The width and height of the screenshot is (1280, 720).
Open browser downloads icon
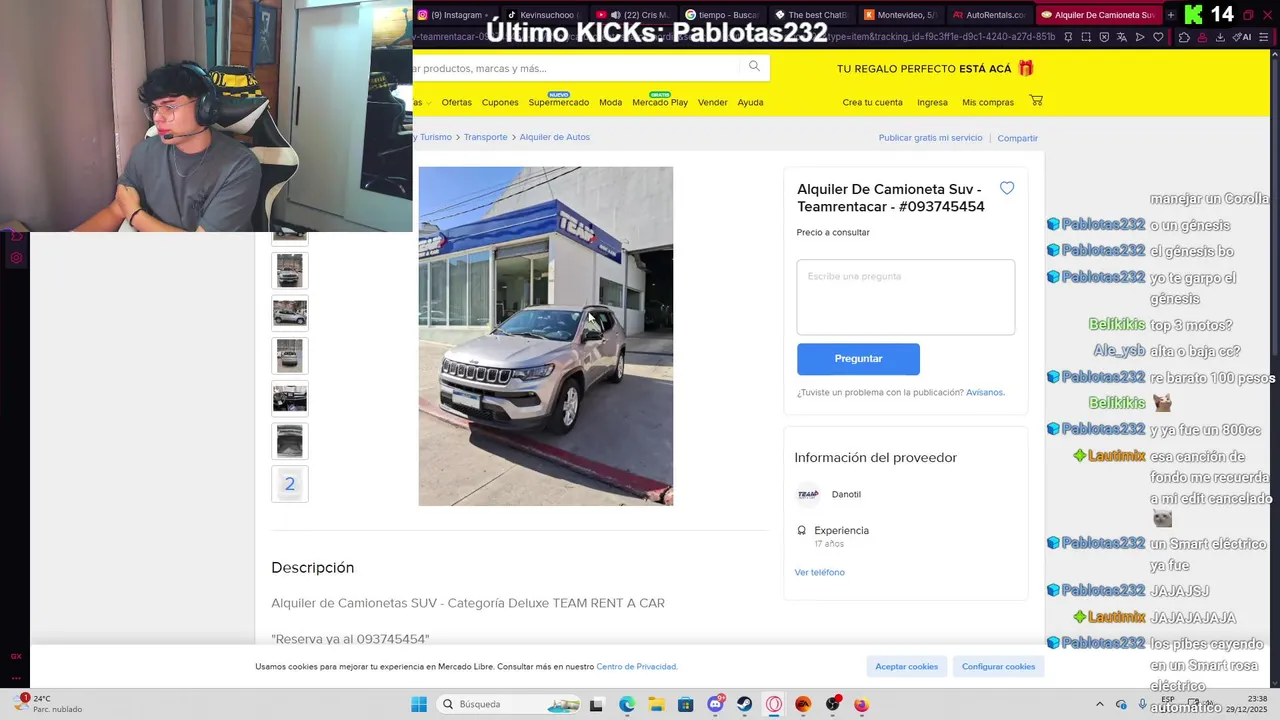tap(1220, 37)
